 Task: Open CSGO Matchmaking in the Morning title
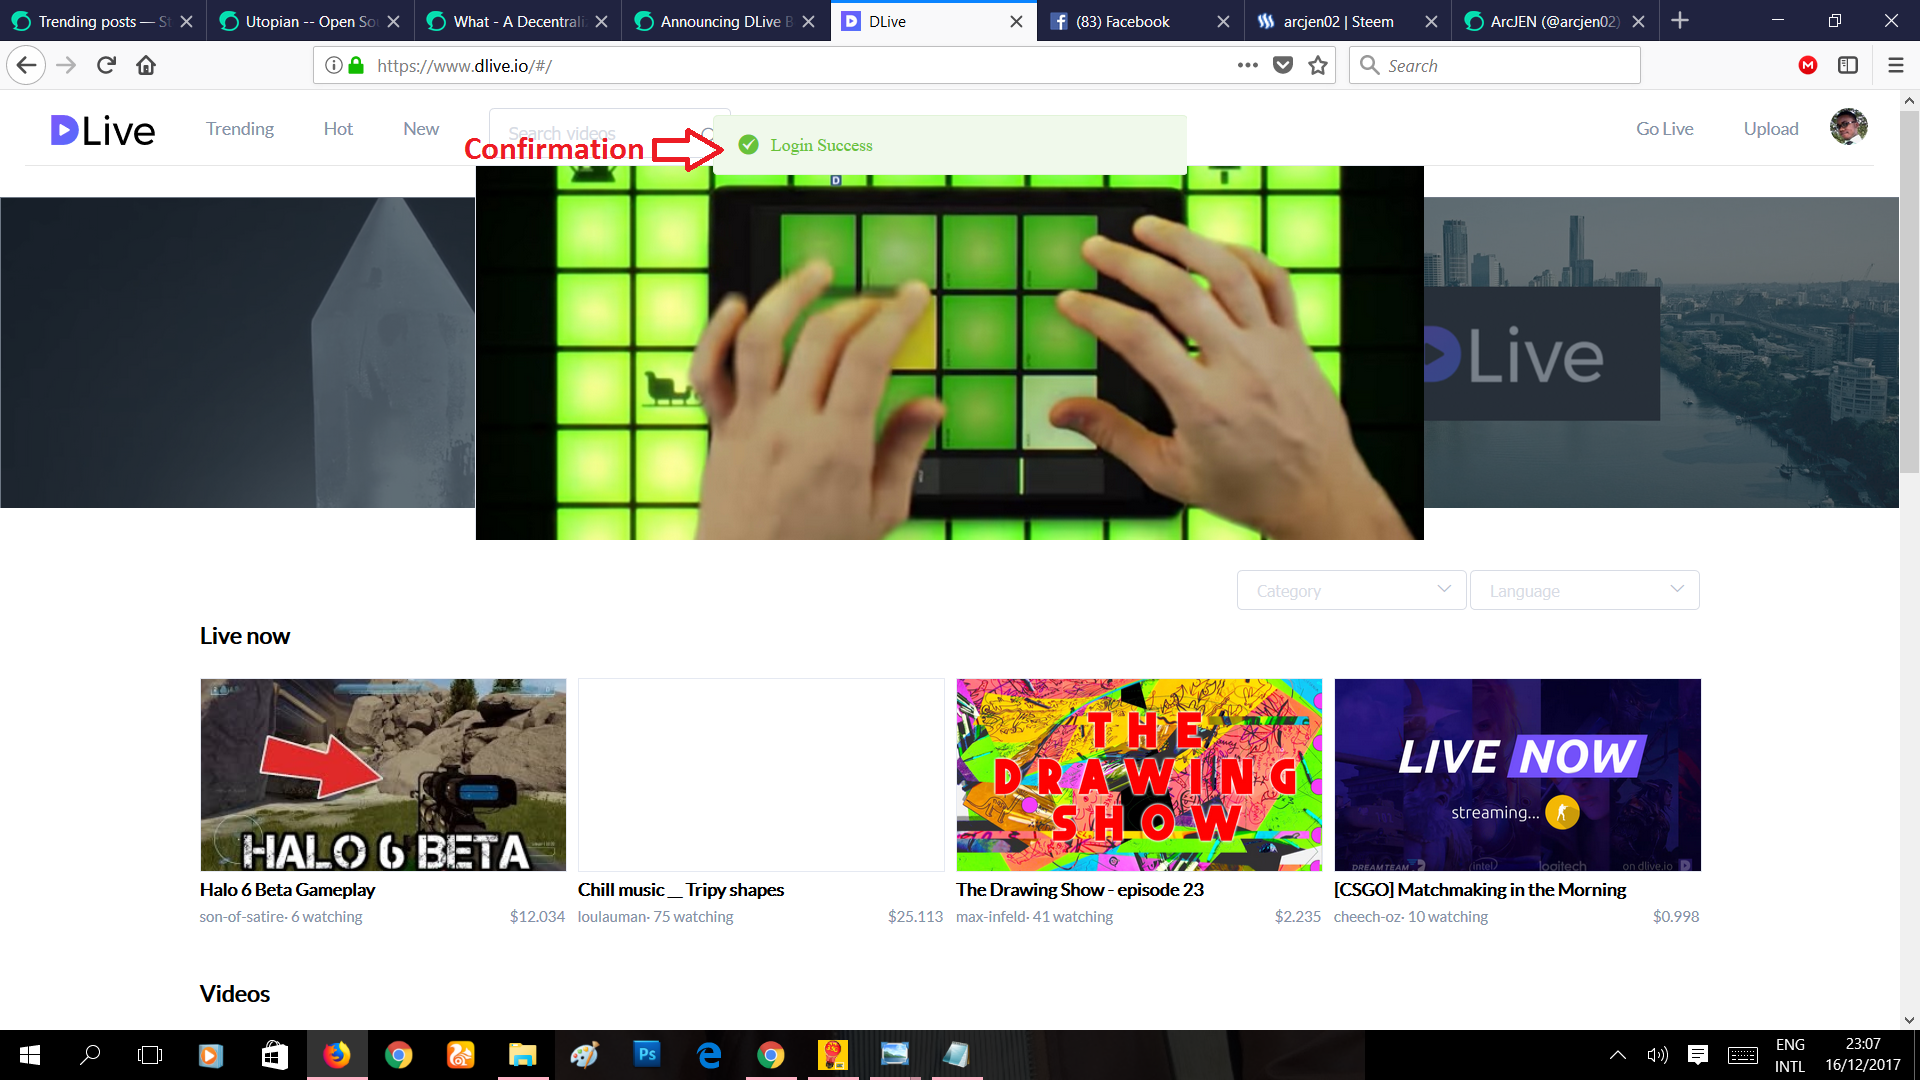pyautogui.click(x=1480, y=889)
